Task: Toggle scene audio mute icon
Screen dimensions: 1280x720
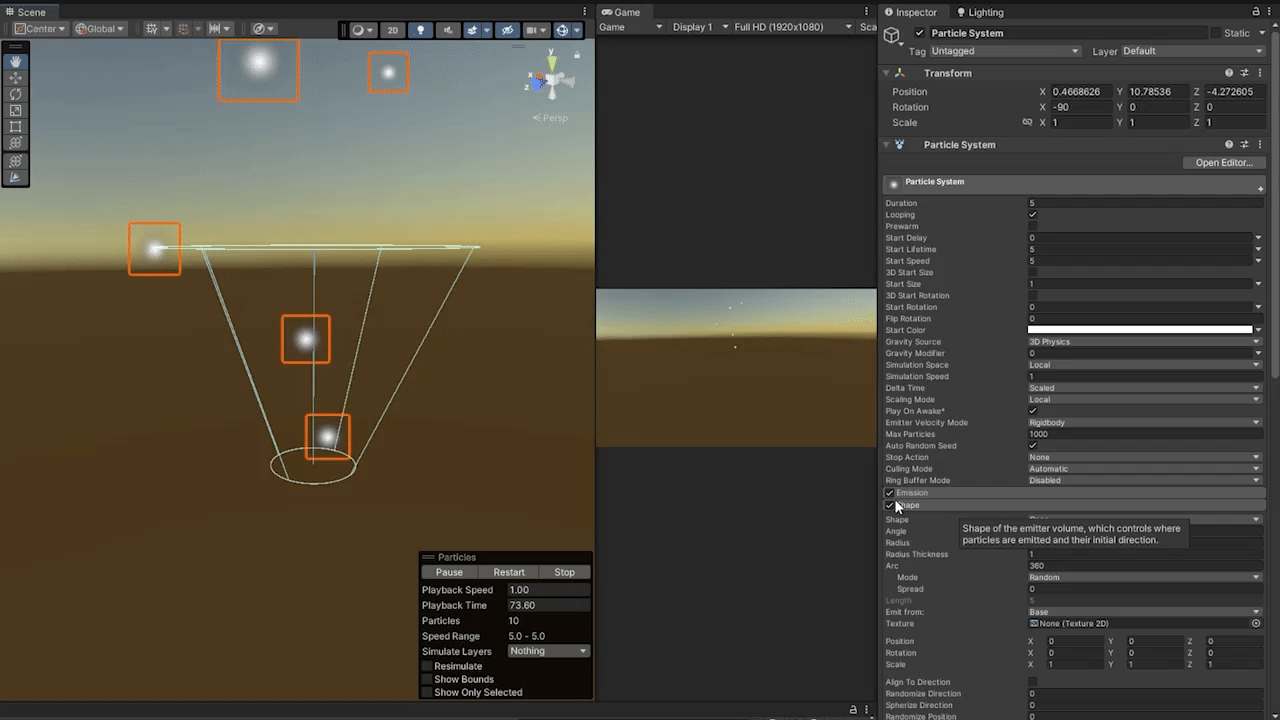Action: click(x=447, y=30)
